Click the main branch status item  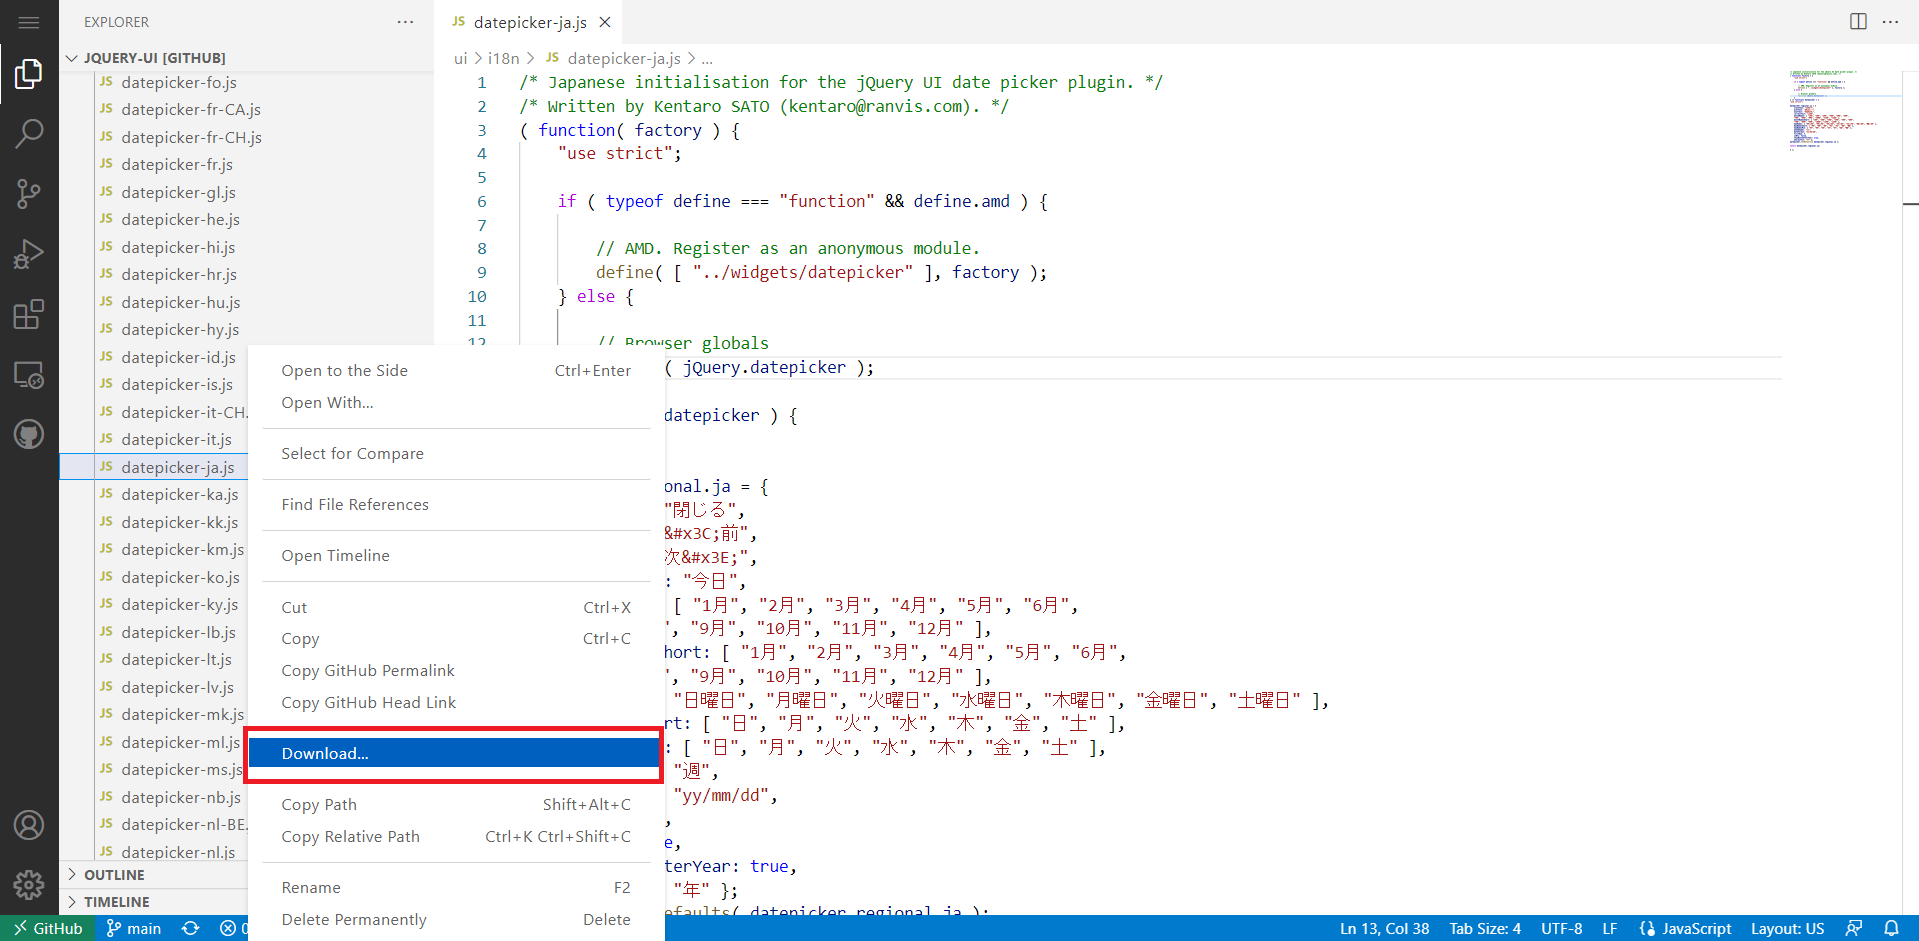coord(134,928)
